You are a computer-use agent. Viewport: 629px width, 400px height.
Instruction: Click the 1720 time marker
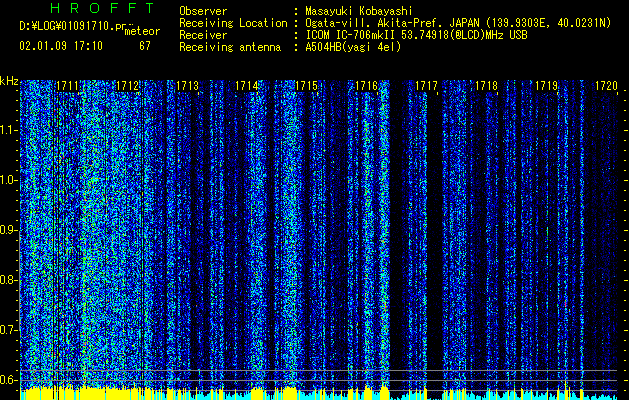pos(606,86)
